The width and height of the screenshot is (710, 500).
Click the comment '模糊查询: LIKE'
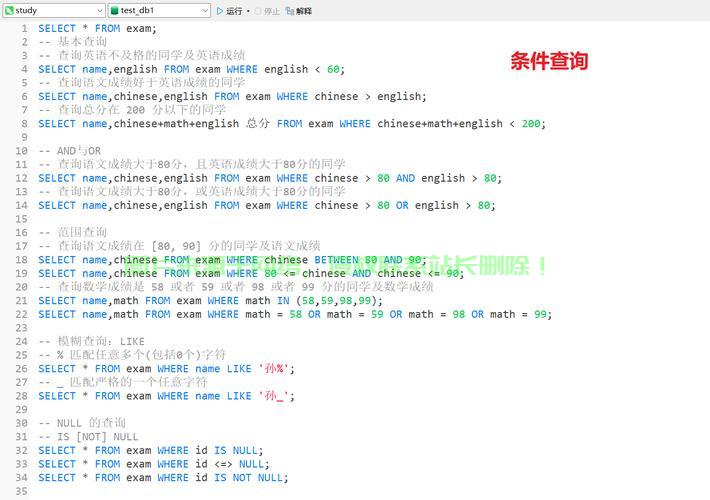(x=101, y=341)
